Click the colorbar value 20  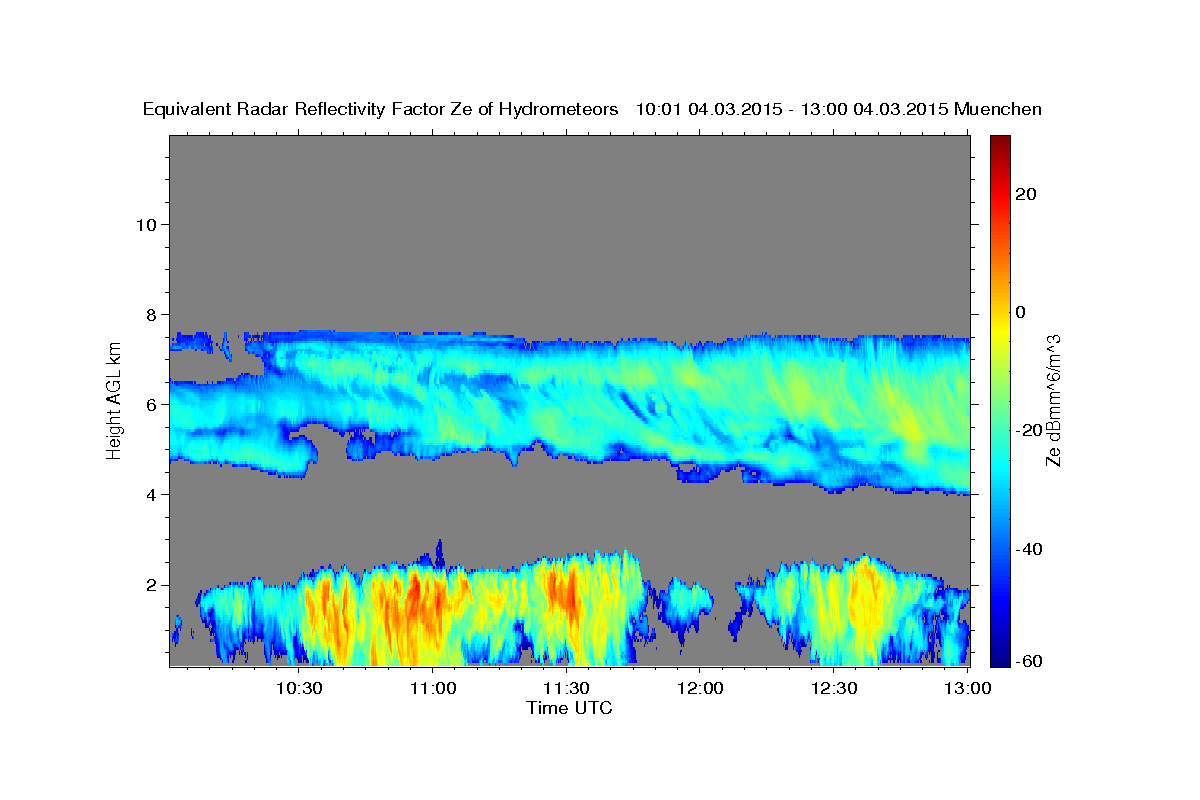click(1026, 194)
